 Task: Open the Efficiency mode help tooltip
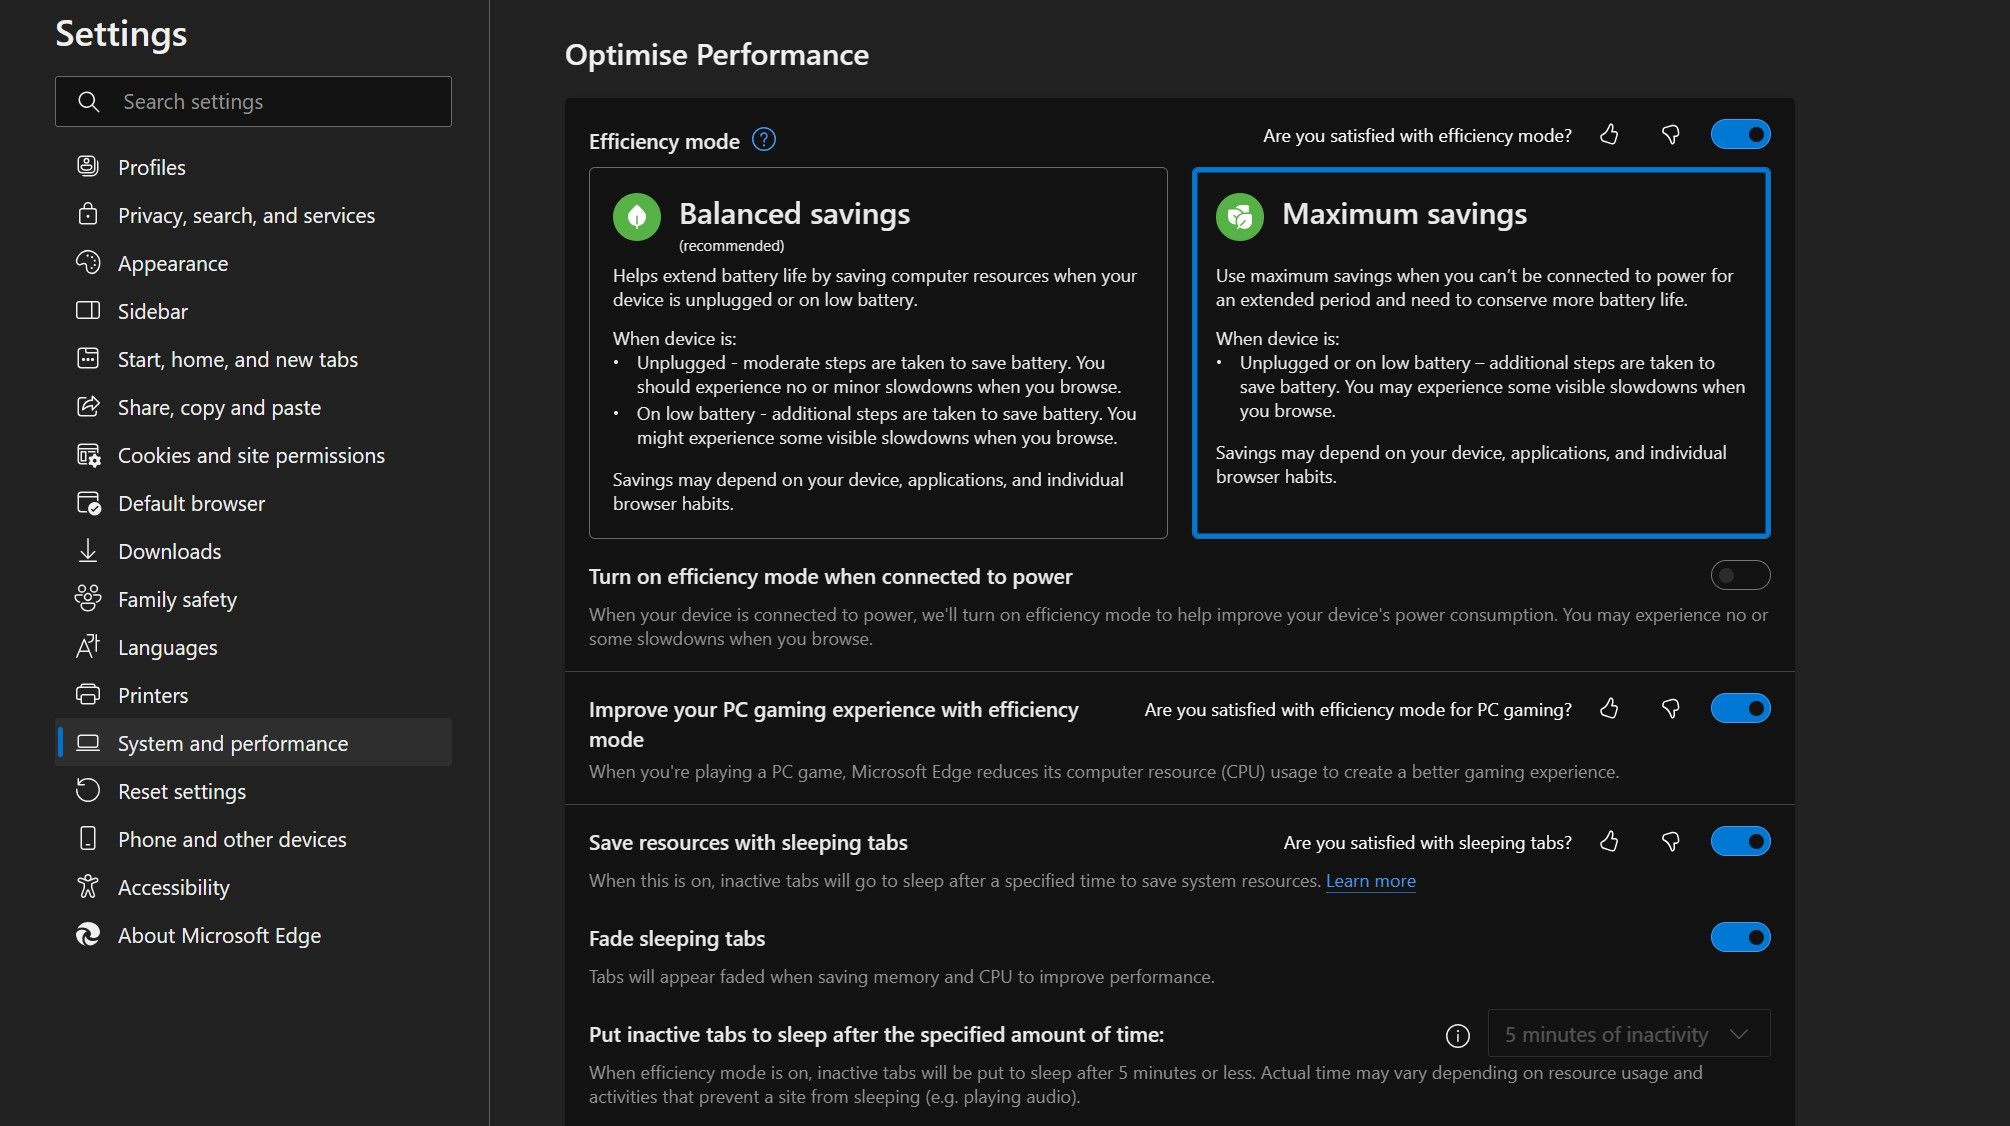pos(763,140)
